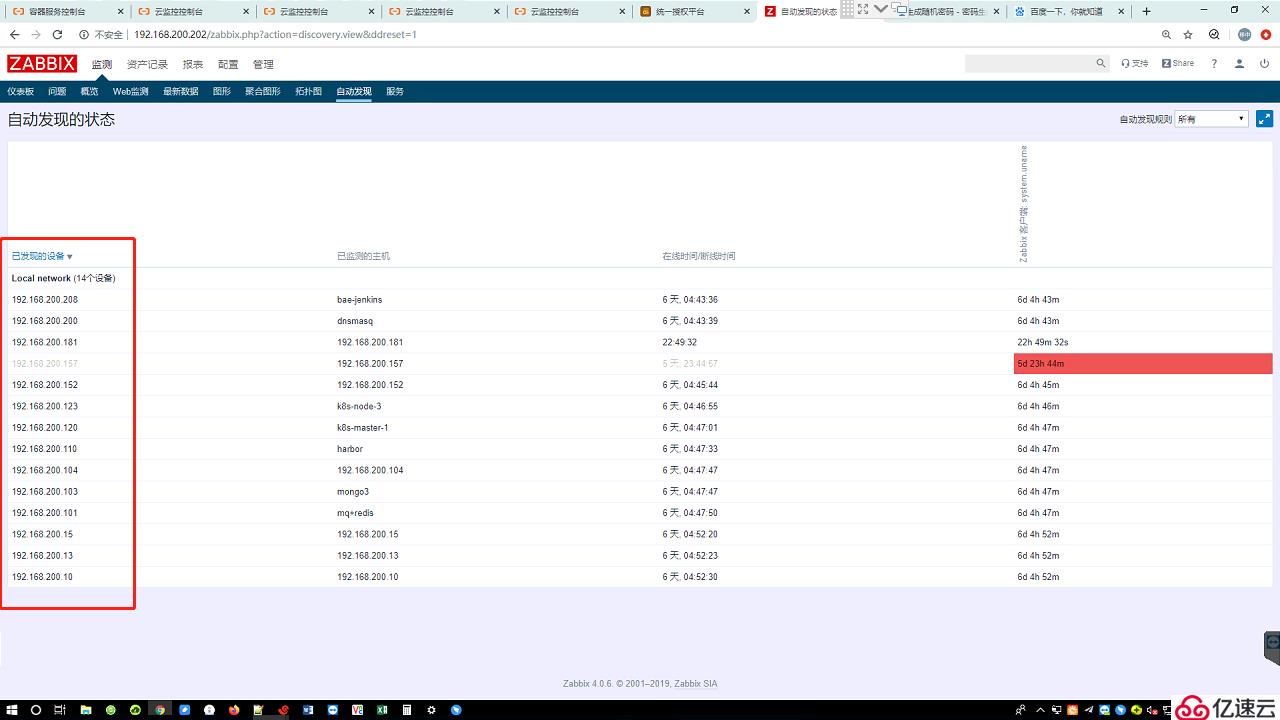Click the zoom magnifier icon in address bar

(x=1166, y=34)
